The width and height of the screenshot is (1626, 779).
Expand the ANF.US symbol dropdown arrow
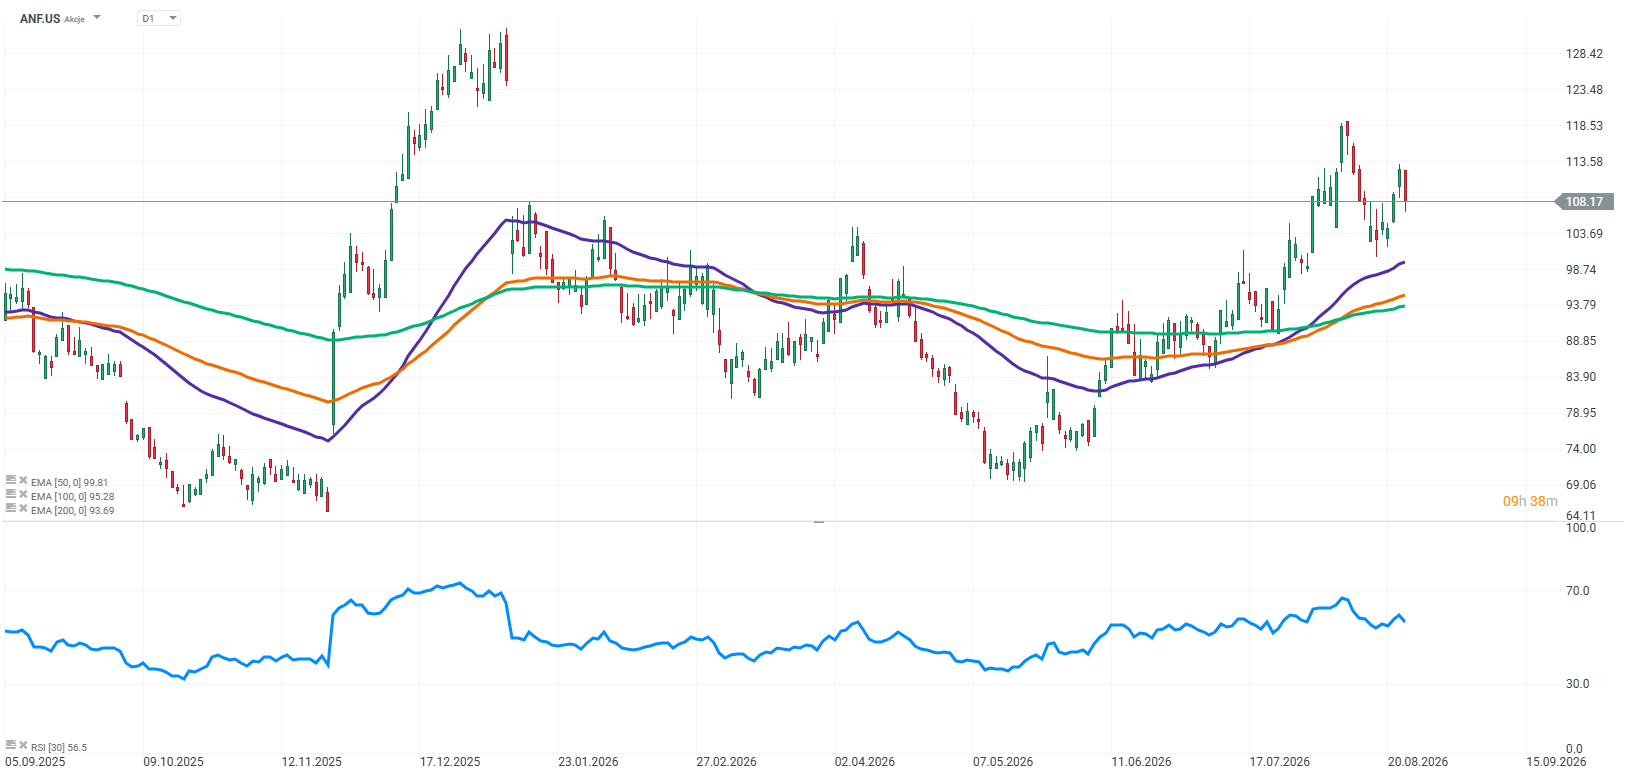click(97, 18)
